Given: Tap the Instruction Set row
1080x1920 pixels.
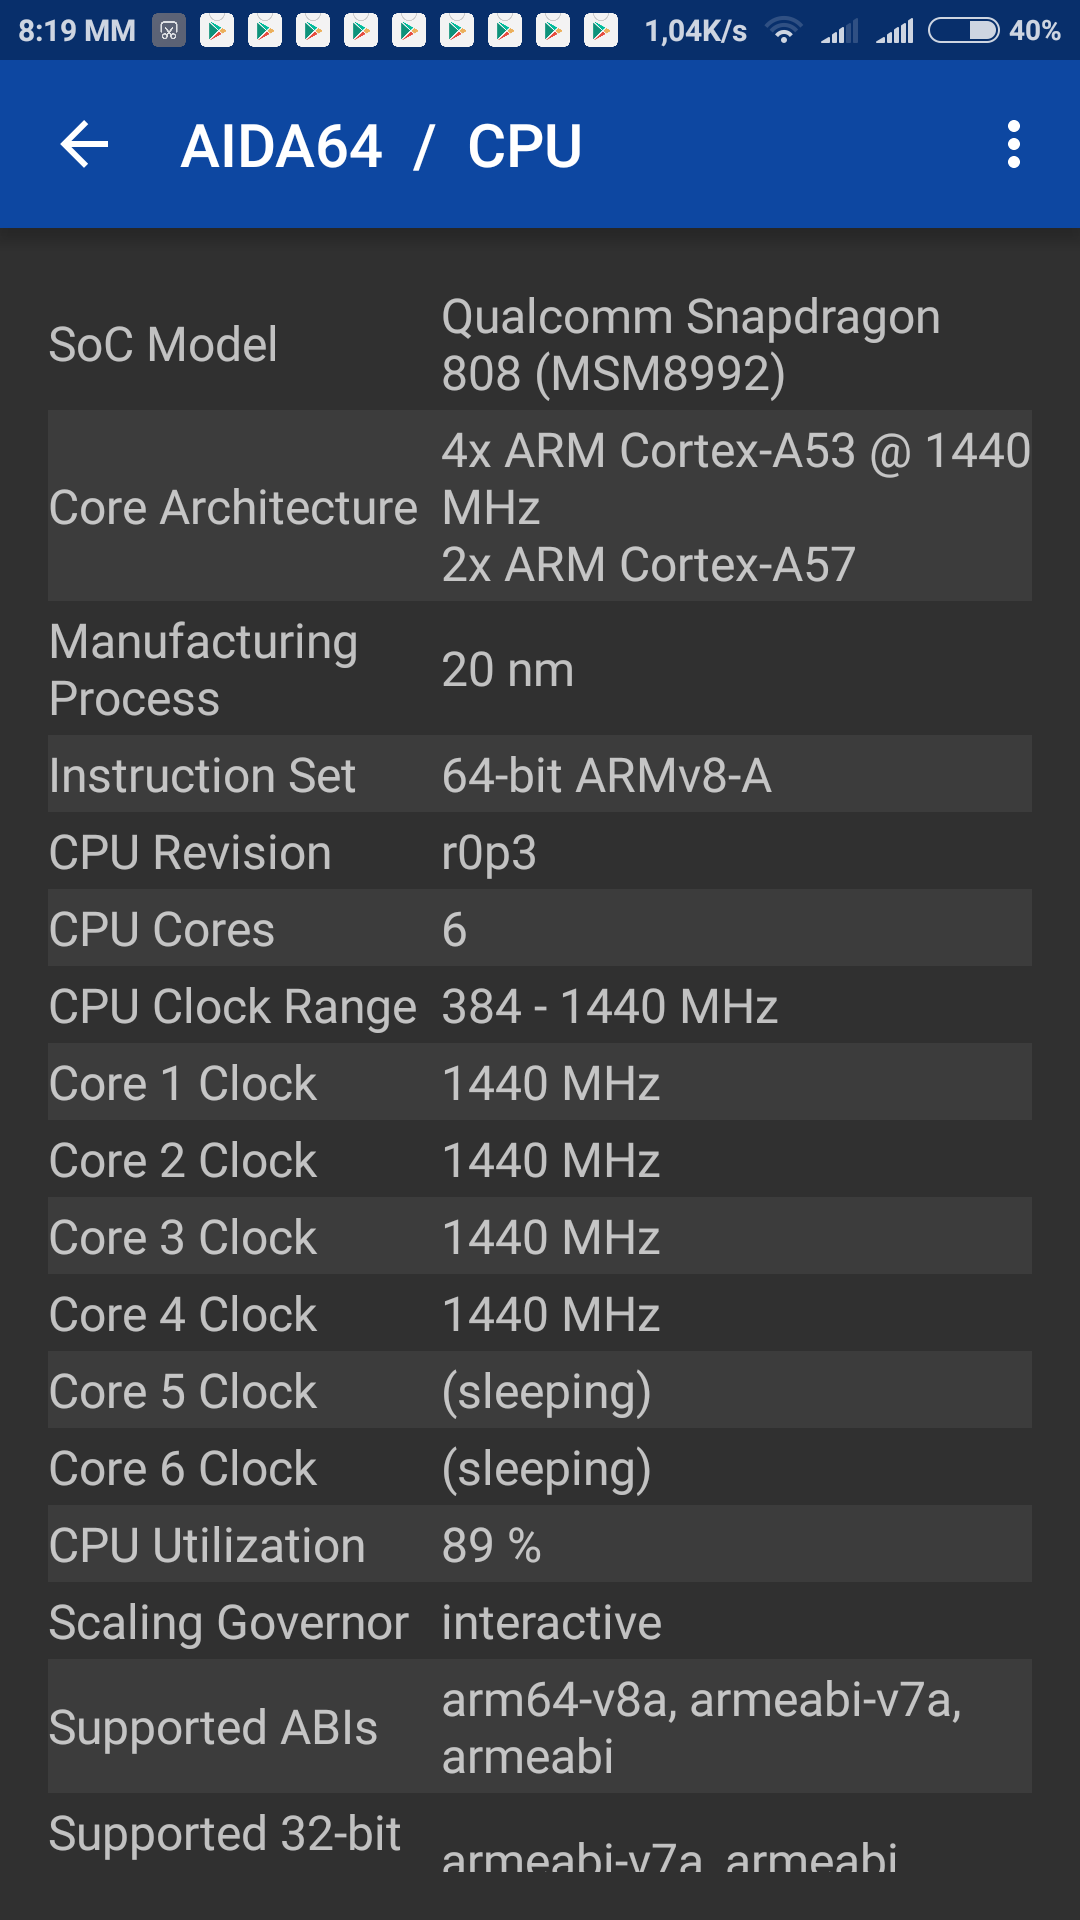Looking at the screenshot, I should tap(540, 775).
